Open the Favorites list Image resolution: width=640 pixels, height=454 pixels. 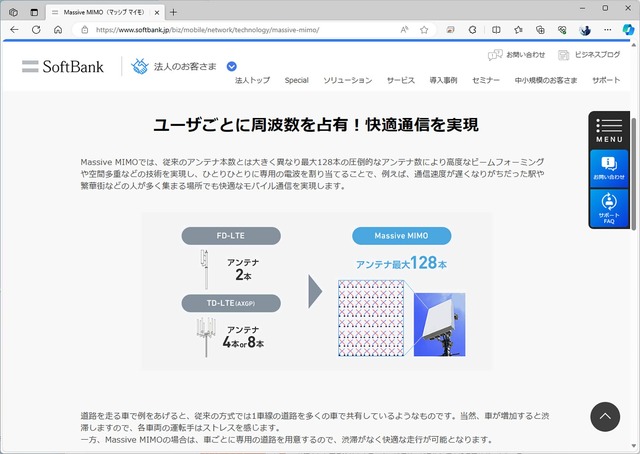click(x=518, y=30)
